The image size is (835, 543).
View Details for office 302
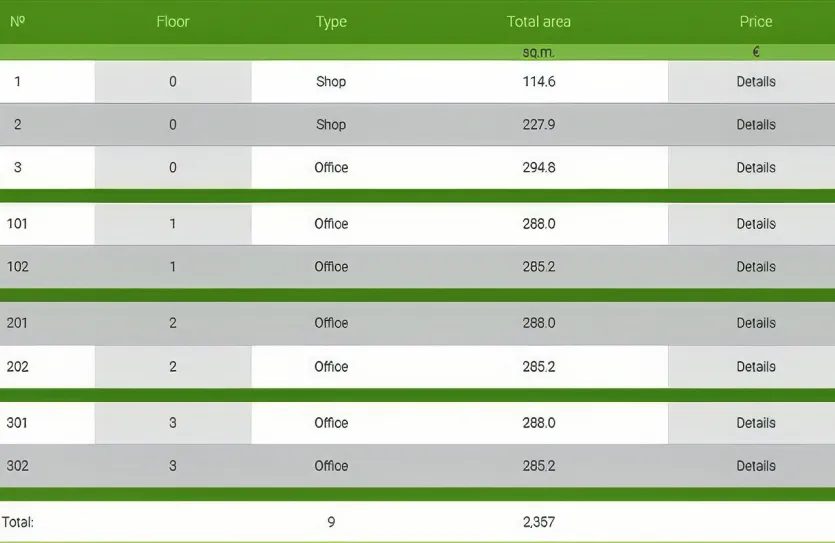(x=755, y=466)
